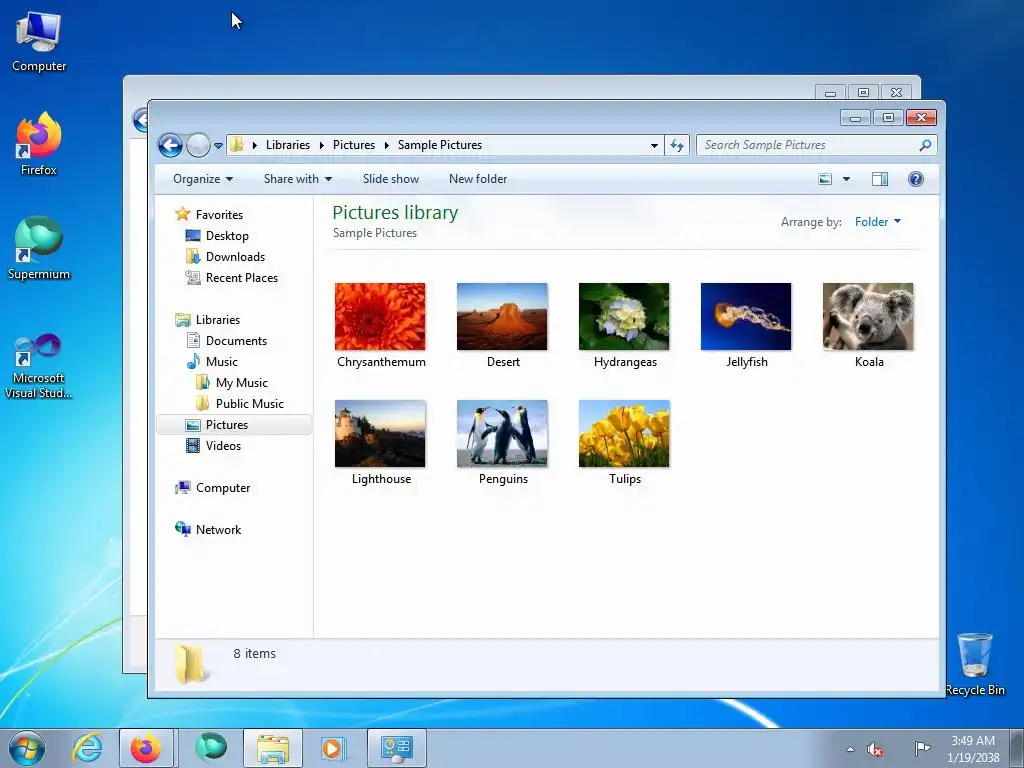The width and height of the screenshot is (1024, 768).
Task: Select the Supermium desktop shortcut
Action: (39, 248)
